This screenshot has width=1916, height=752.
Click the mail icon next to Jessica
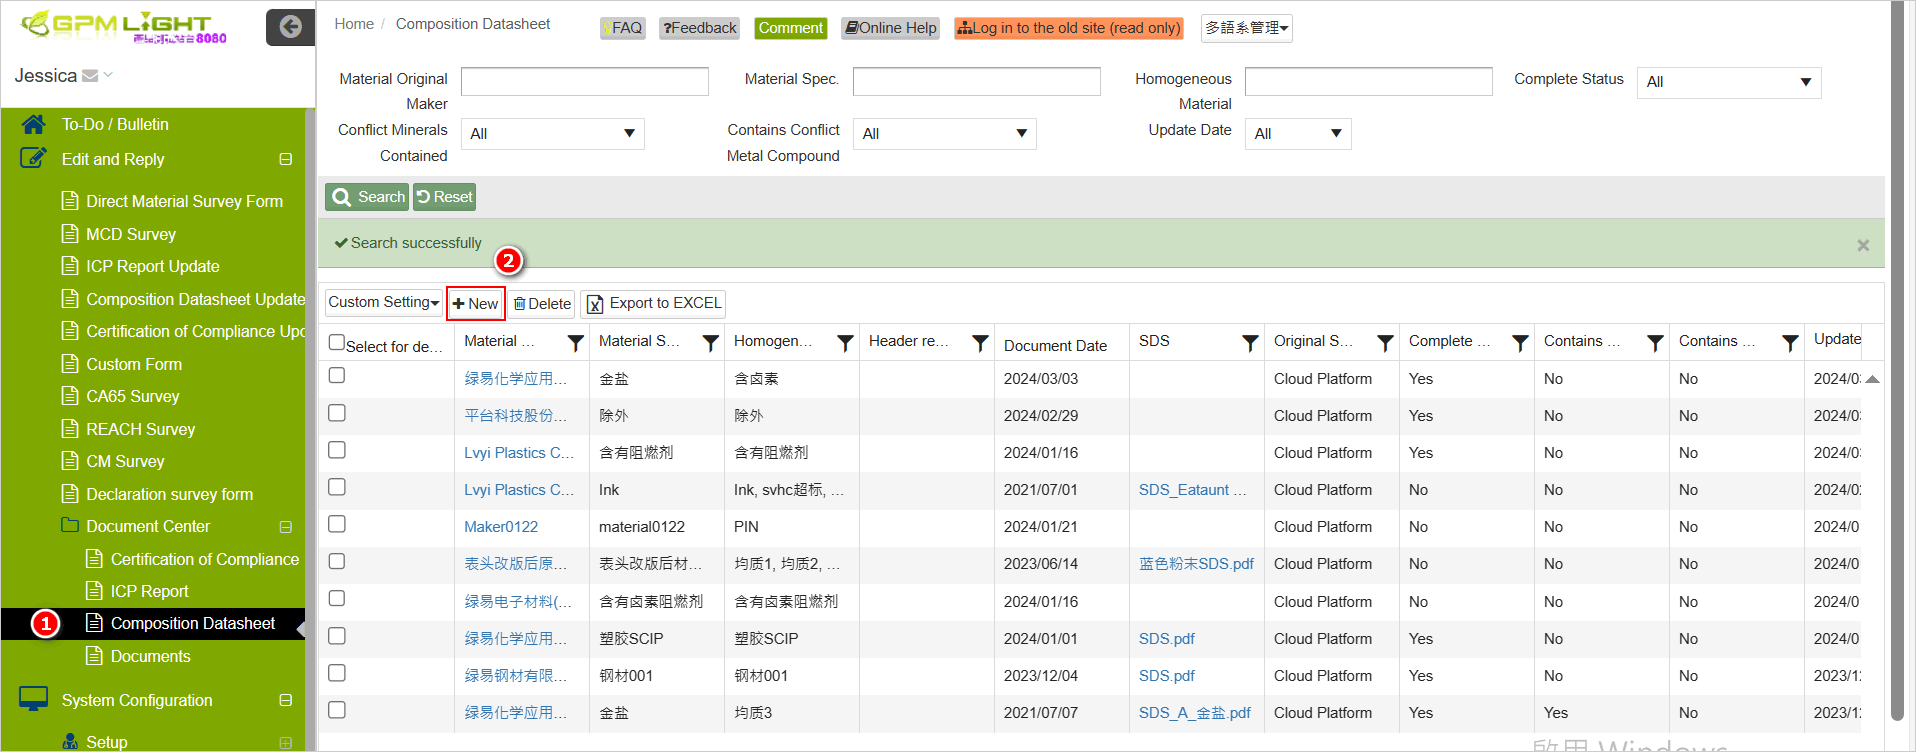(90, 76)
